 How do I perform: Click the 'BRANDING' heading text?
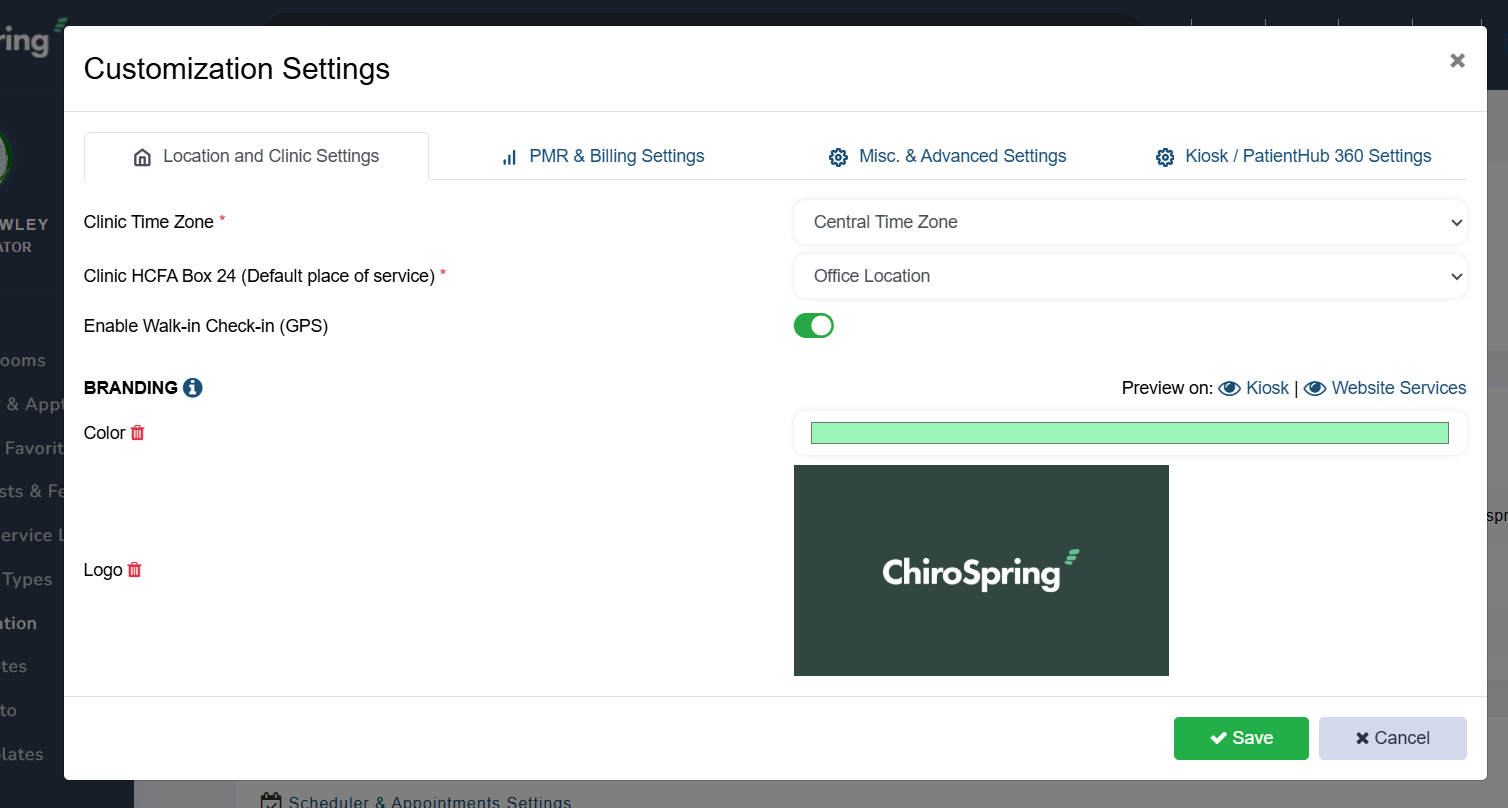(131, 388)
